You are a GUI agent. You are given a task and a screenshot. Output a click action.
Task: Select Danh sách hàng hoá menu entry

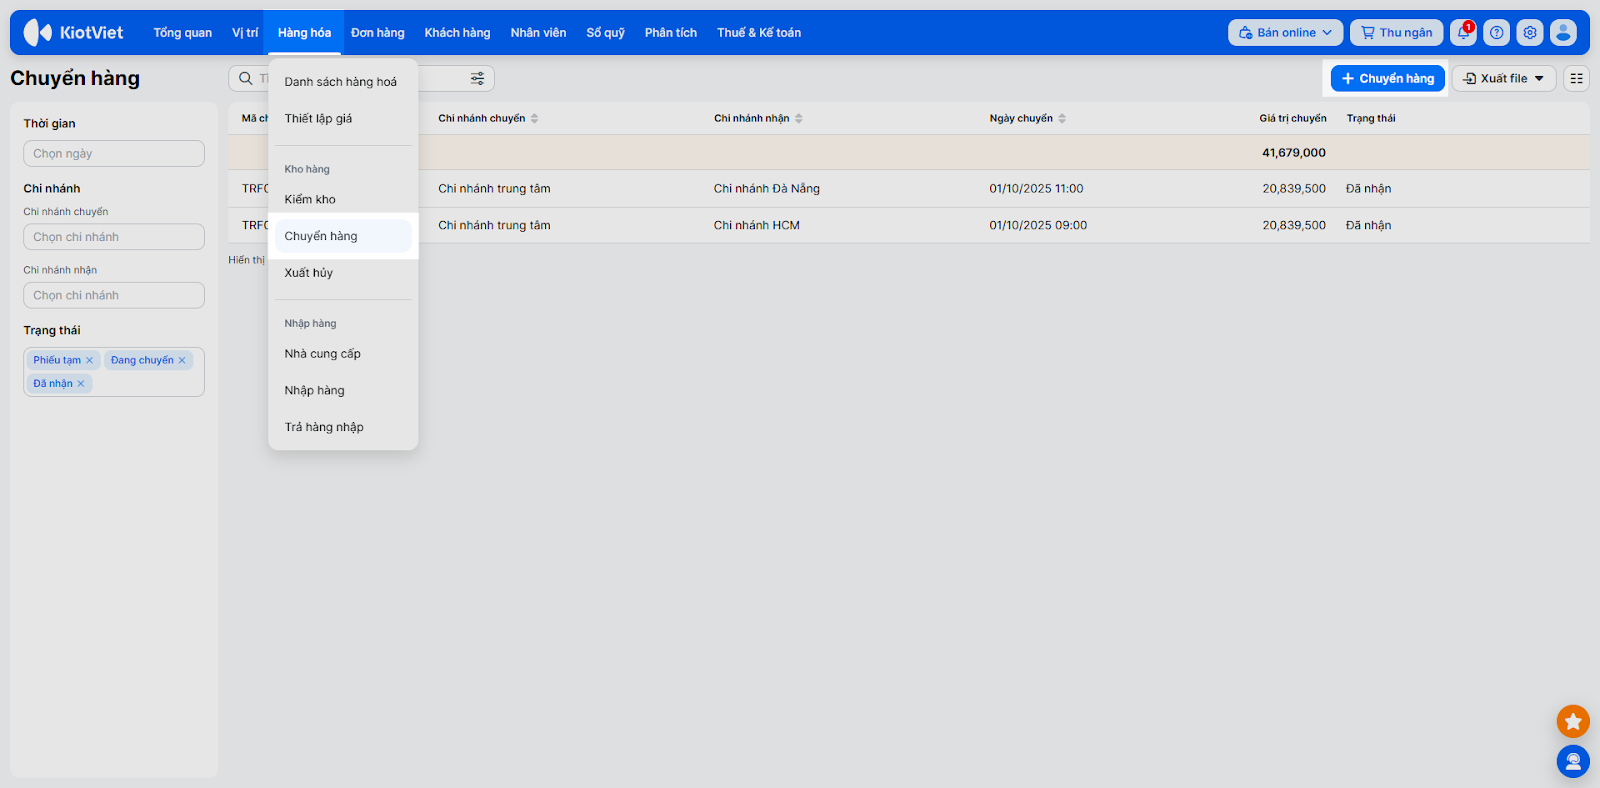point(343,82)
